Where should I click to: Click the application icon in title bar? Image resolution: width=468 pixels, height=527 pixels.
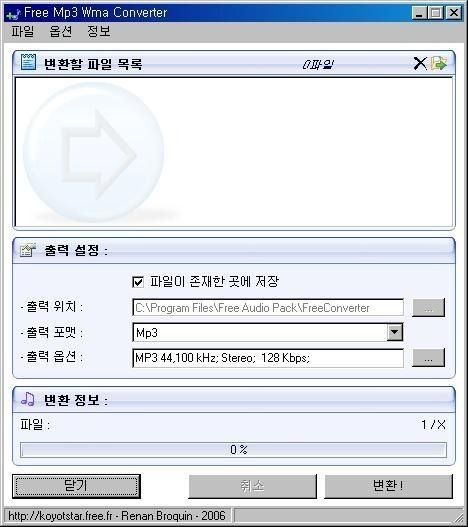[13, 14]
